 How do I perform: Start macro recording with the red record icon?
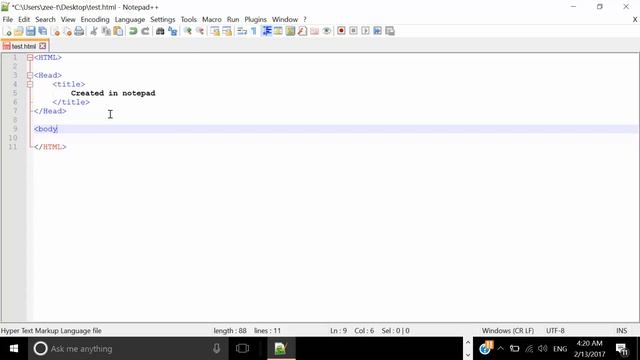click(341, 31)
